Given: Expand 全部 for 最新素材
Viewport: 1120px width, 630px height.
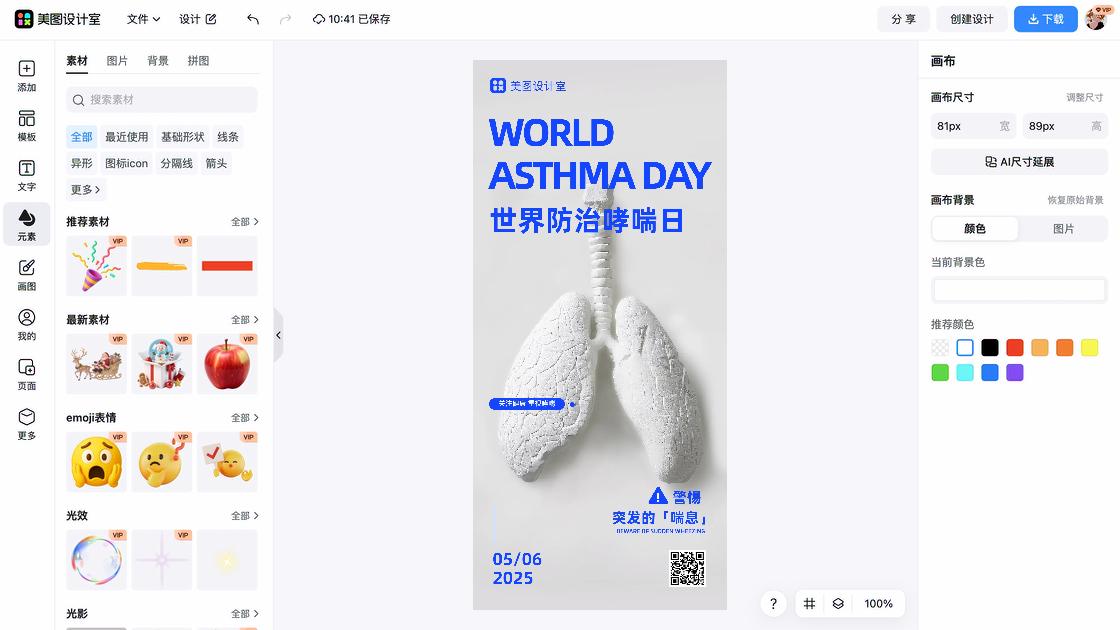Looking at the screenshot, I should pos(244,319).
